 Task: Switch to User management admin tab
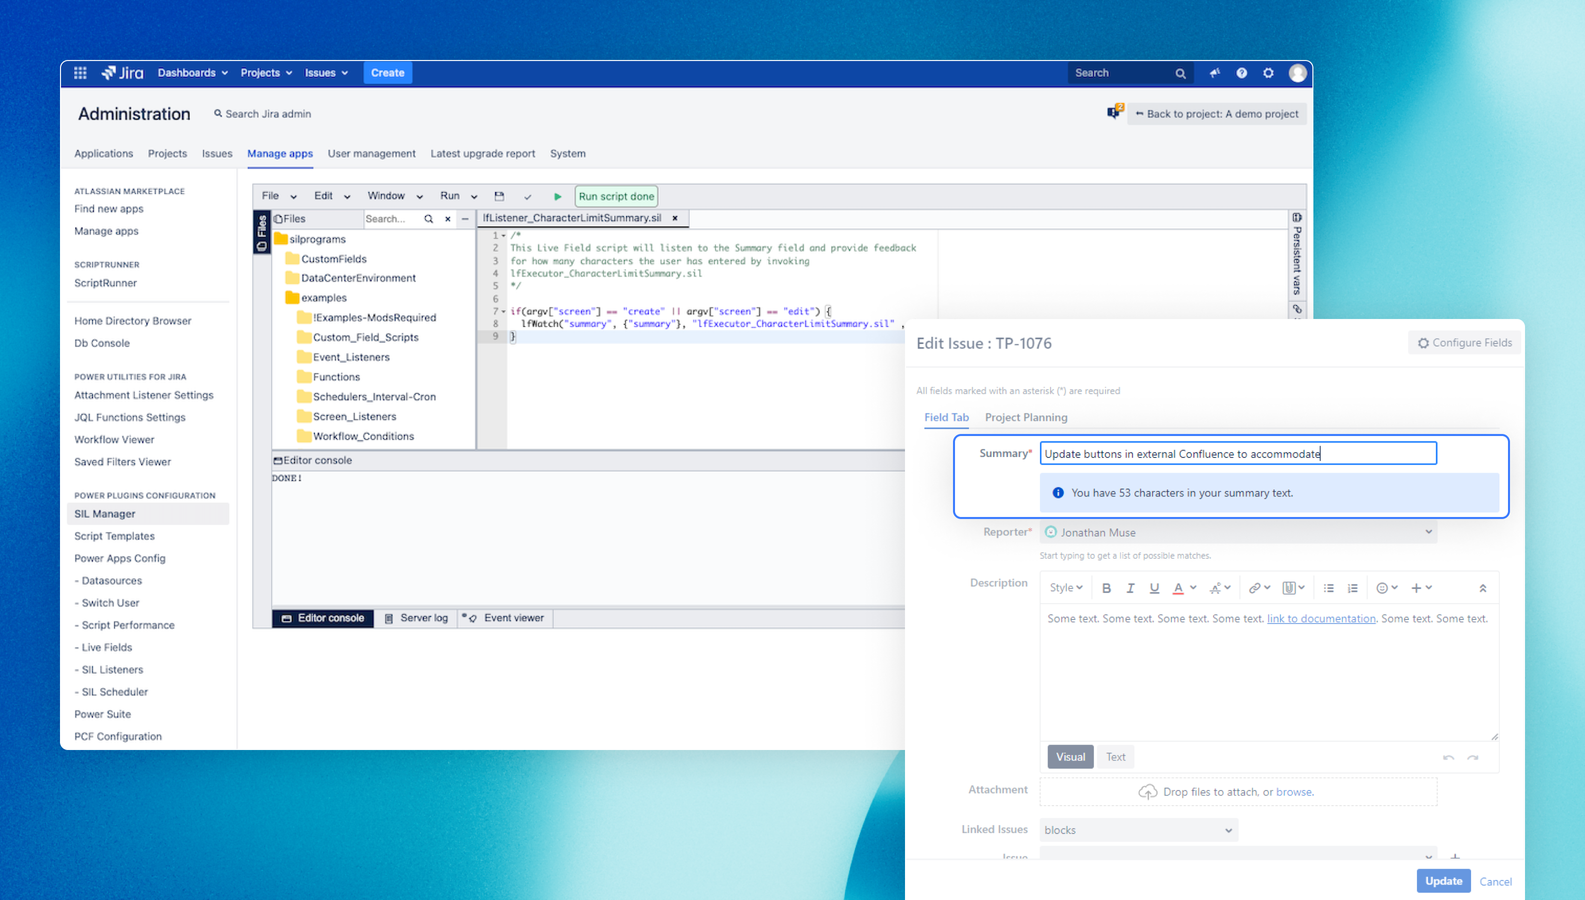point(371,154)
